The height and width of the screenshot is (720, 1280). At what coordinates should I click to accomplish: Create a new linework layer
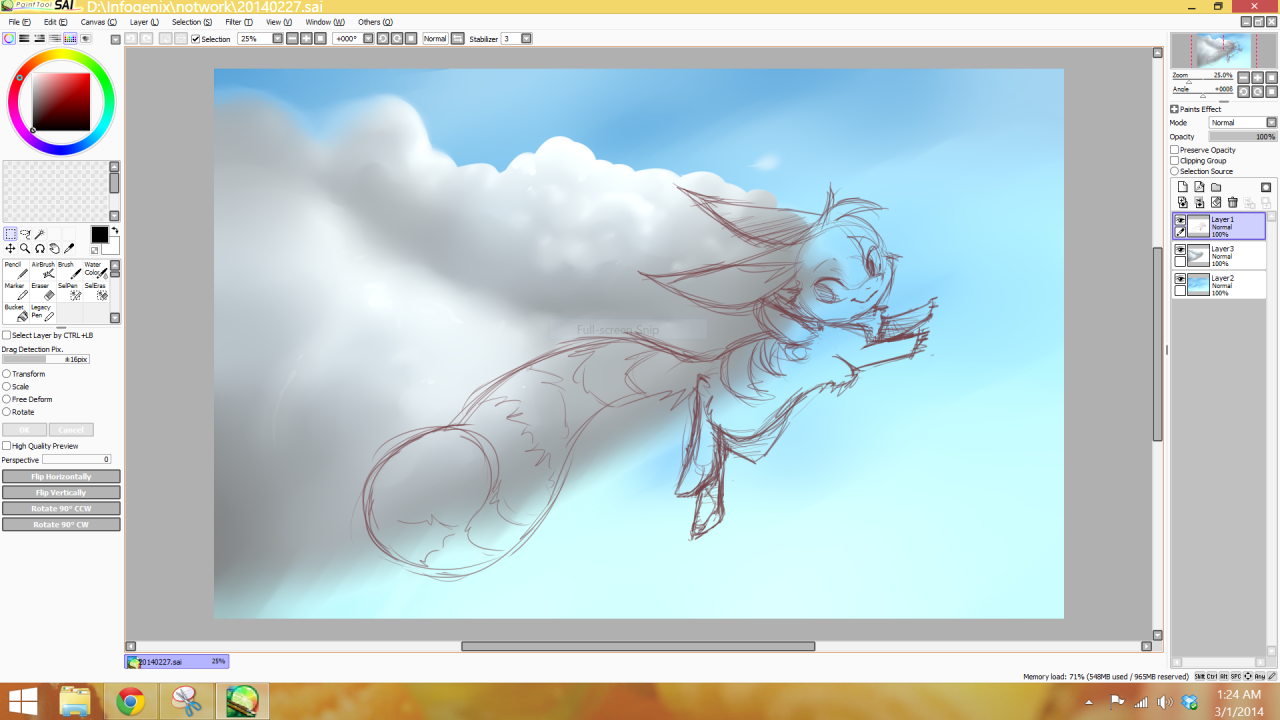[1199, 187]
